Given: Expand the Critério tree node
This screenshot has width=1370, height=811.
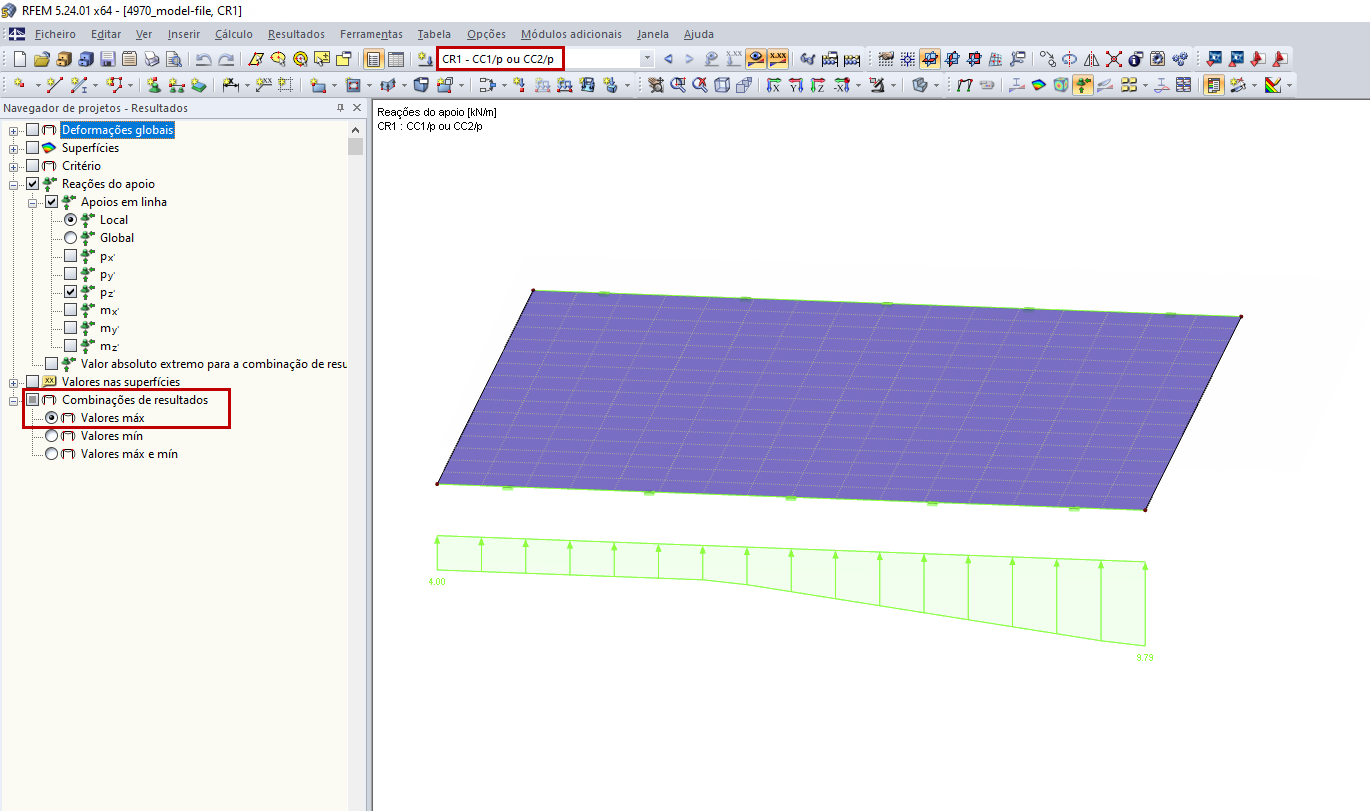Looking at the screenshot, I should tap(14, 166).
